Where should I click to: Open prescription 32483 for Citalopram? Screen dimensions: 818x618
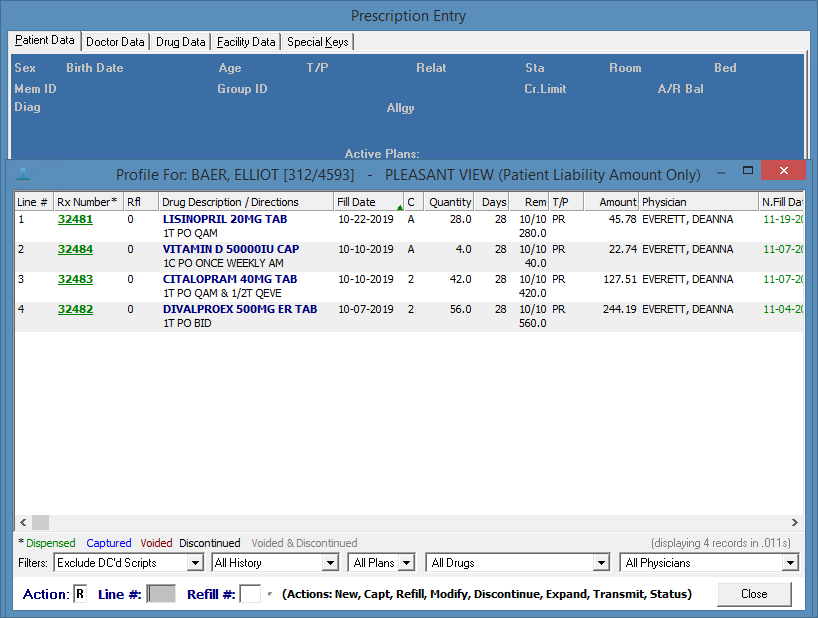[x=75, y=279]
